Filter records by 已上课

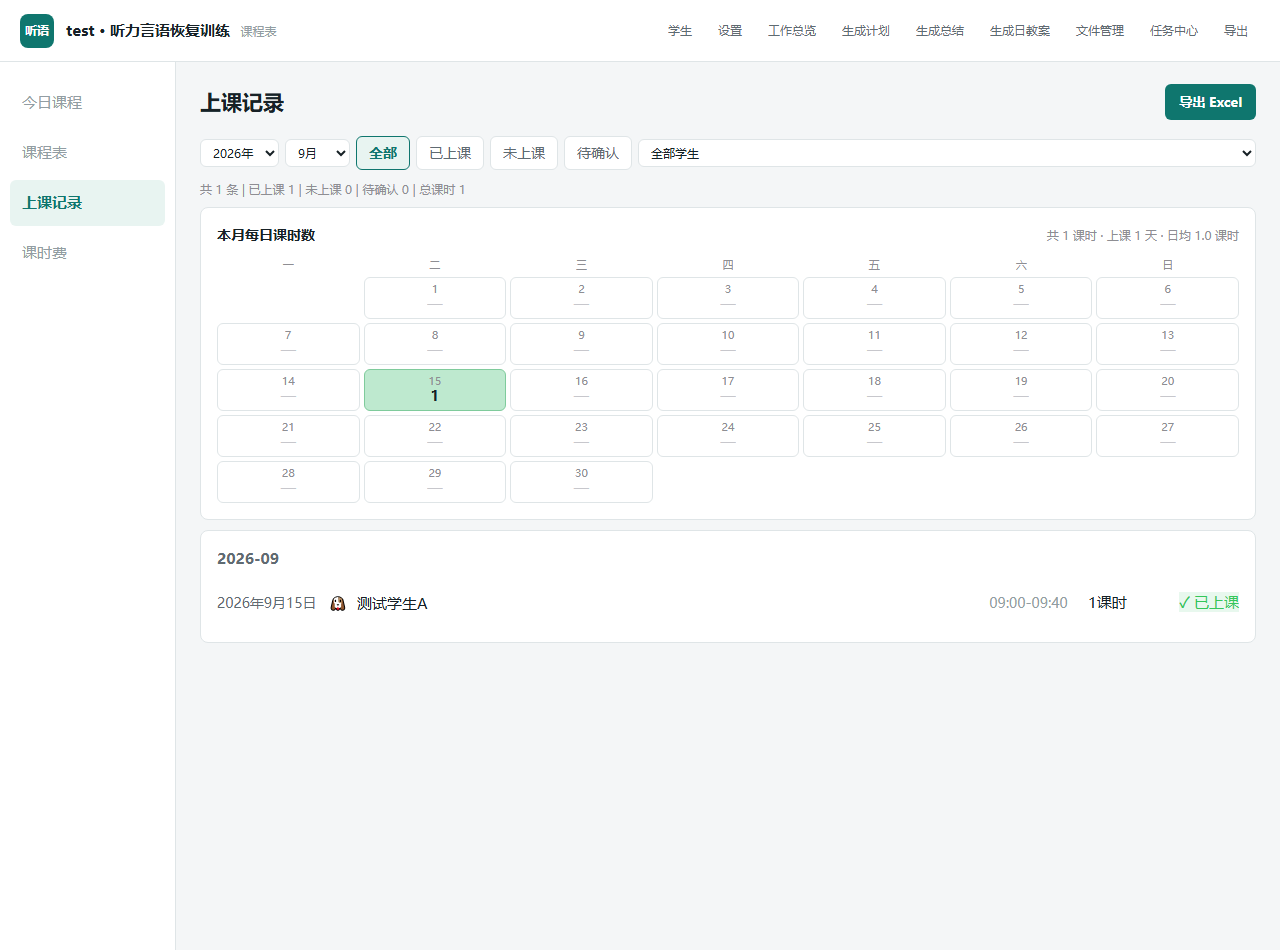tap(450, 153)
